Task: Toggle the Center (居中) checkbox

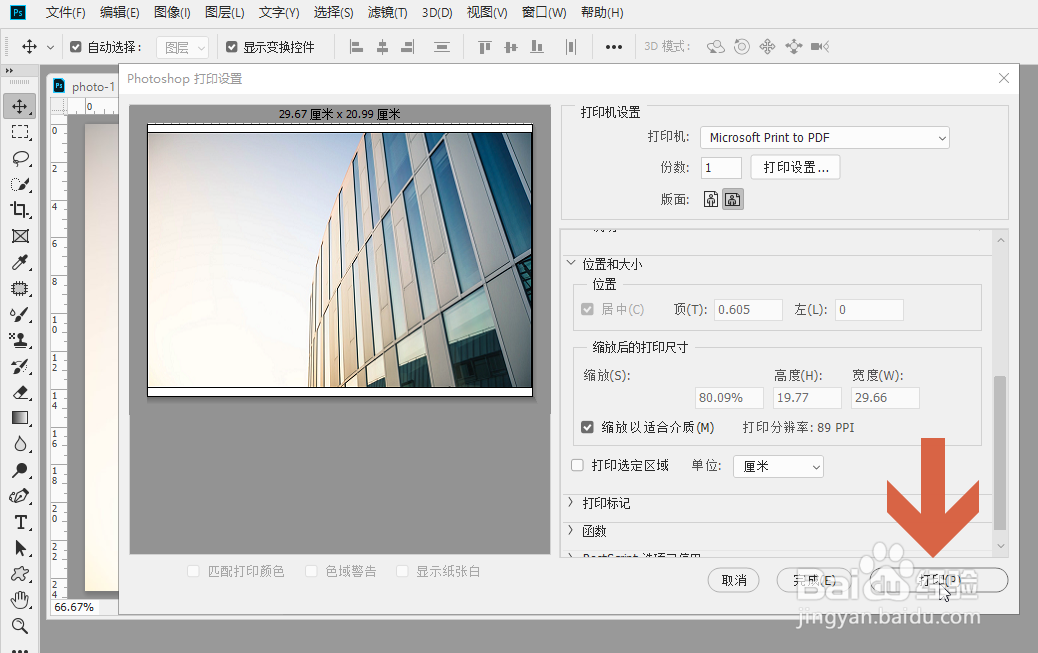Action: pos(587,309)
